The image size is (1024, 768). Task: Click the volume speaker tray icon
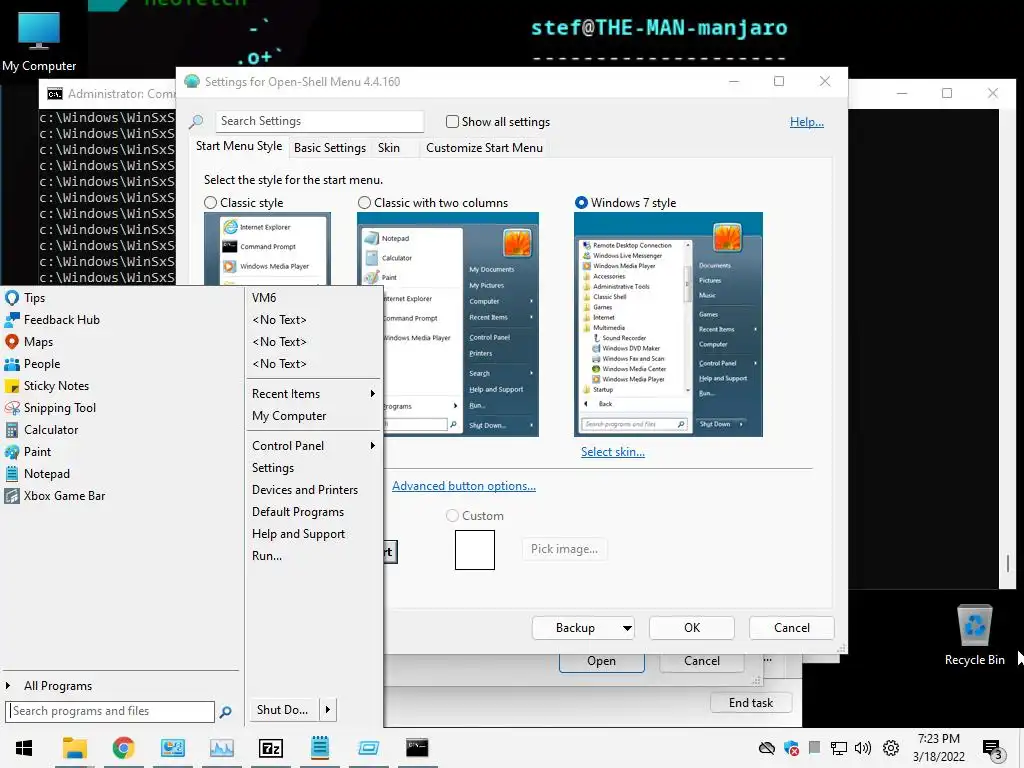[863, 748]
